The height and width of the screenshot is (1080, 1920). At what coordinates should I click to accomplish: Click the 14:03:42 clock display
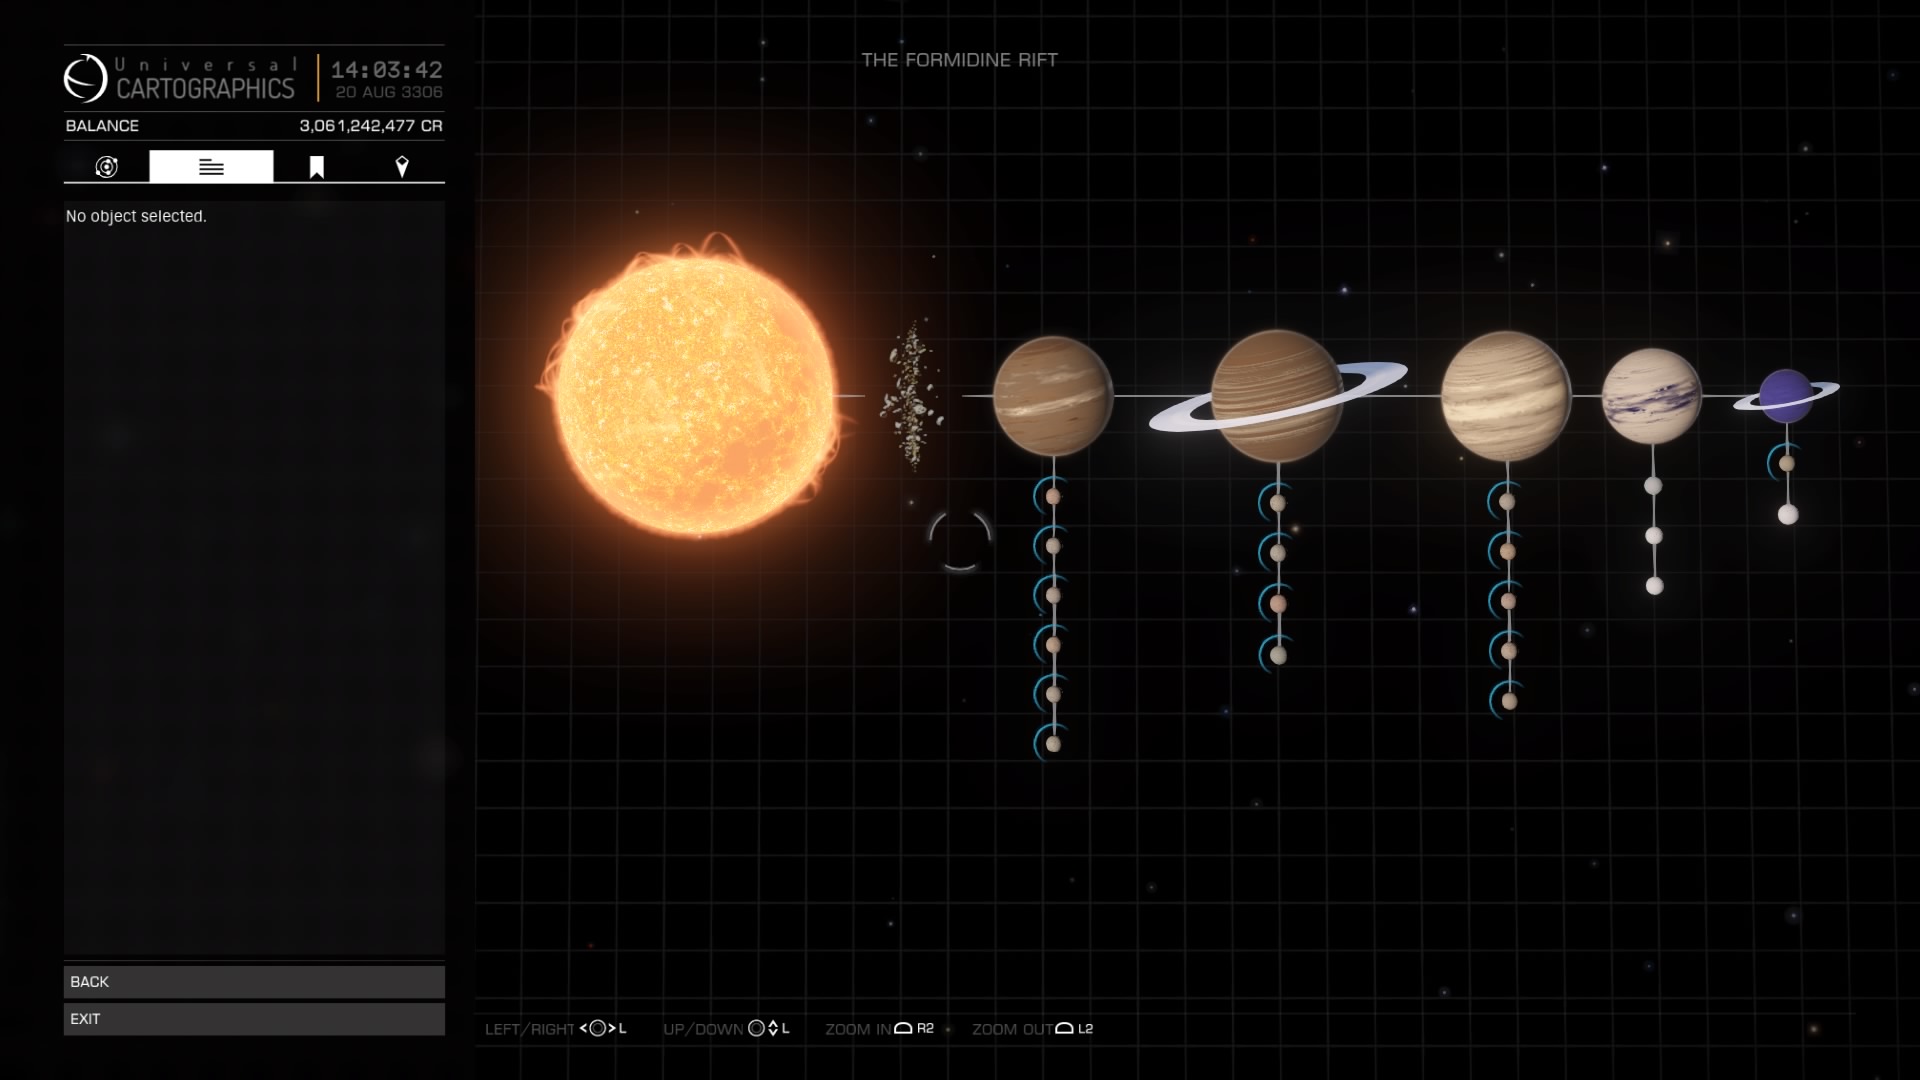(x=386, y=70)
